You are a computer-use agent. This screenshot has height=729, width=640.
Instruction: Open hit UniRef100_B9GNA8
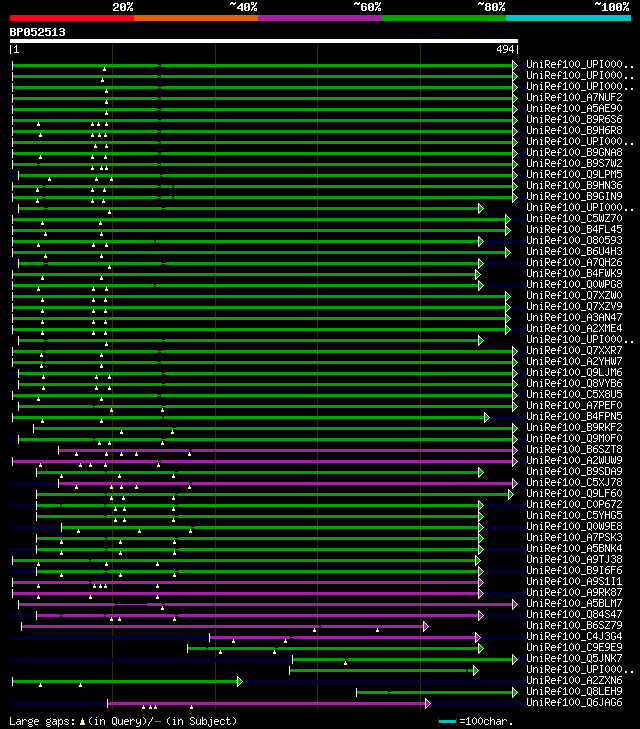point(574,152)
